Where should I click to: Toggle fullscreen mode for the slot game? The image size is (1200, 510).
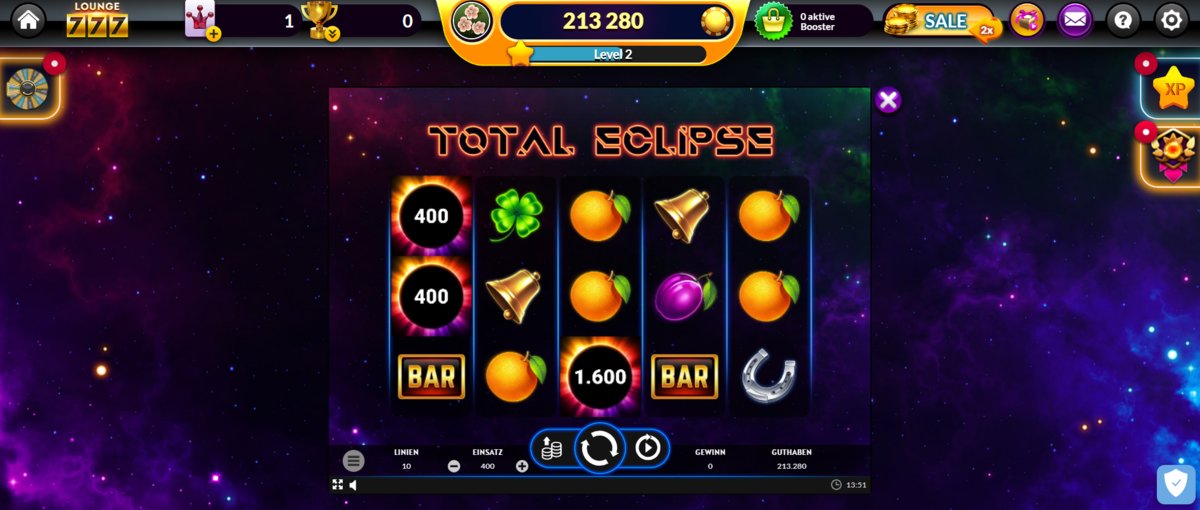point(338,485)
